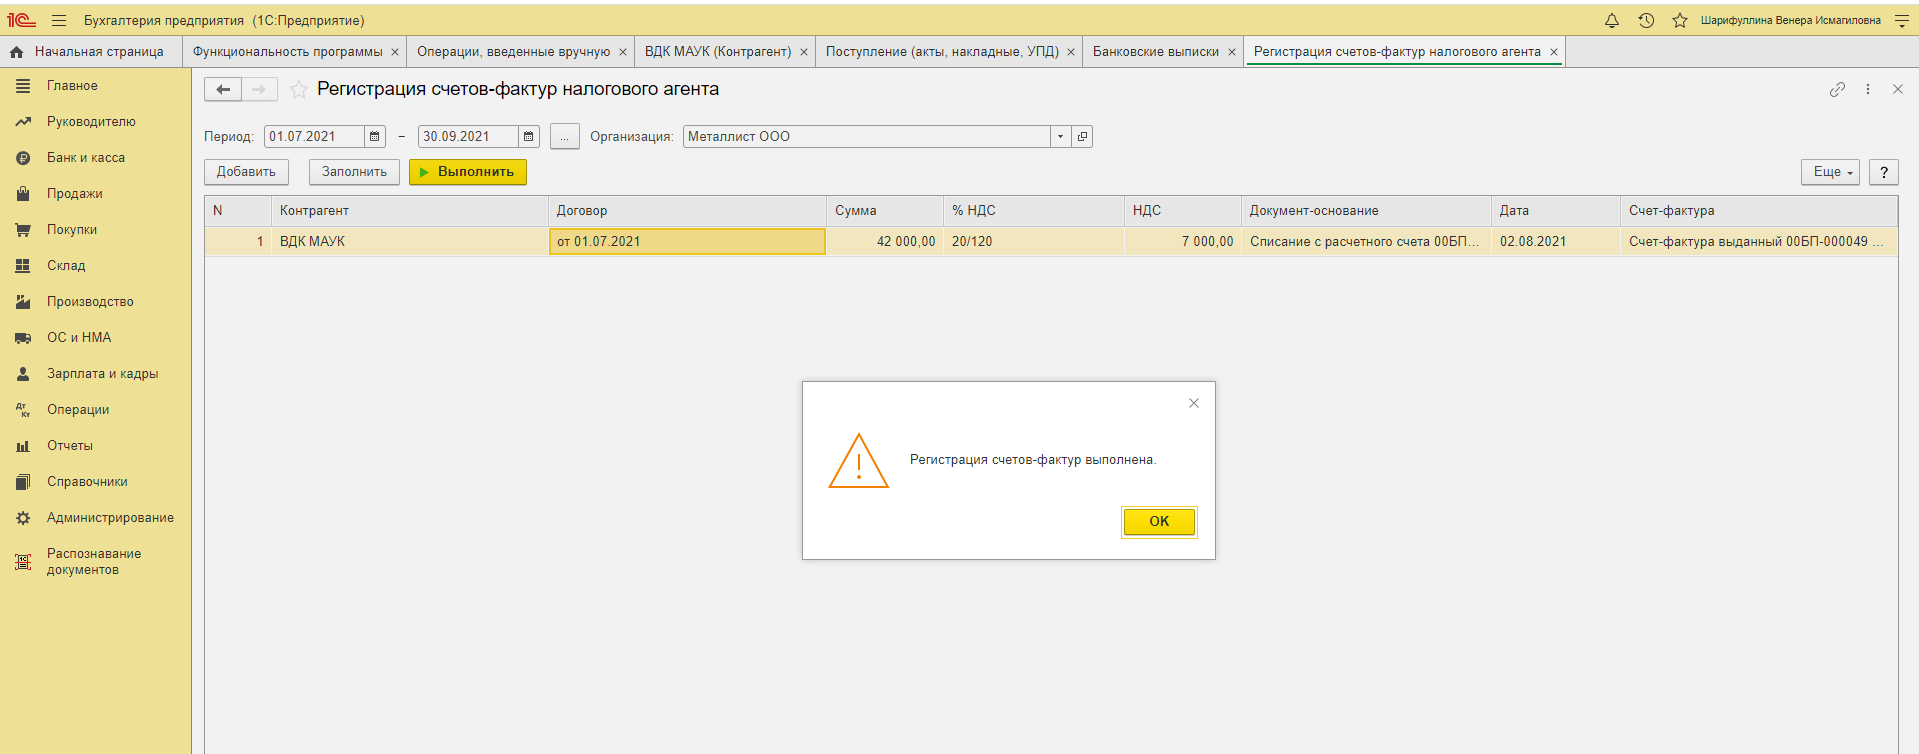Image resolution: width=1919 pixels, height=754 pixels.
Task: Open the Операции section
Action: tap(96, 410)
